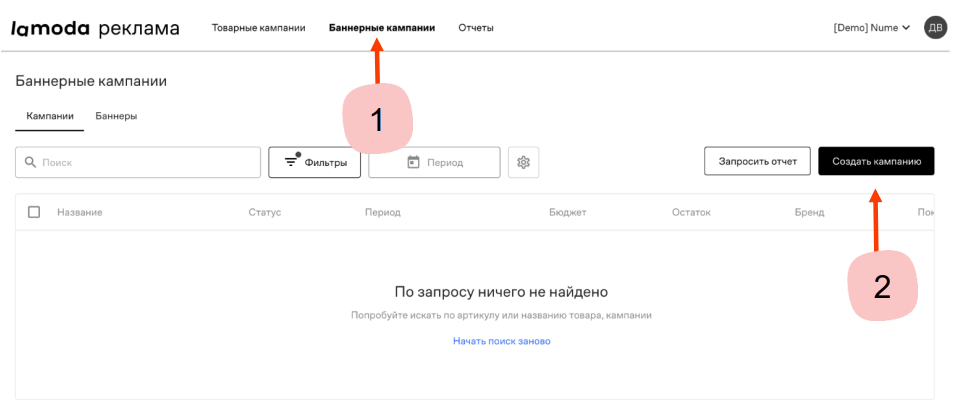
Task: Toggle the select-all checkbox in the table header
Action: (x=34, y=212)
